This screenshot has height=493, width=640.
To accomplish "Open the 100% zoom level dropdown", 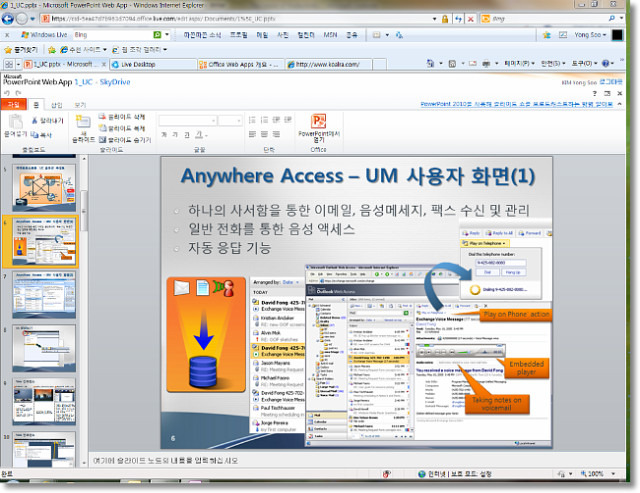I will click(x=613, y=474).
